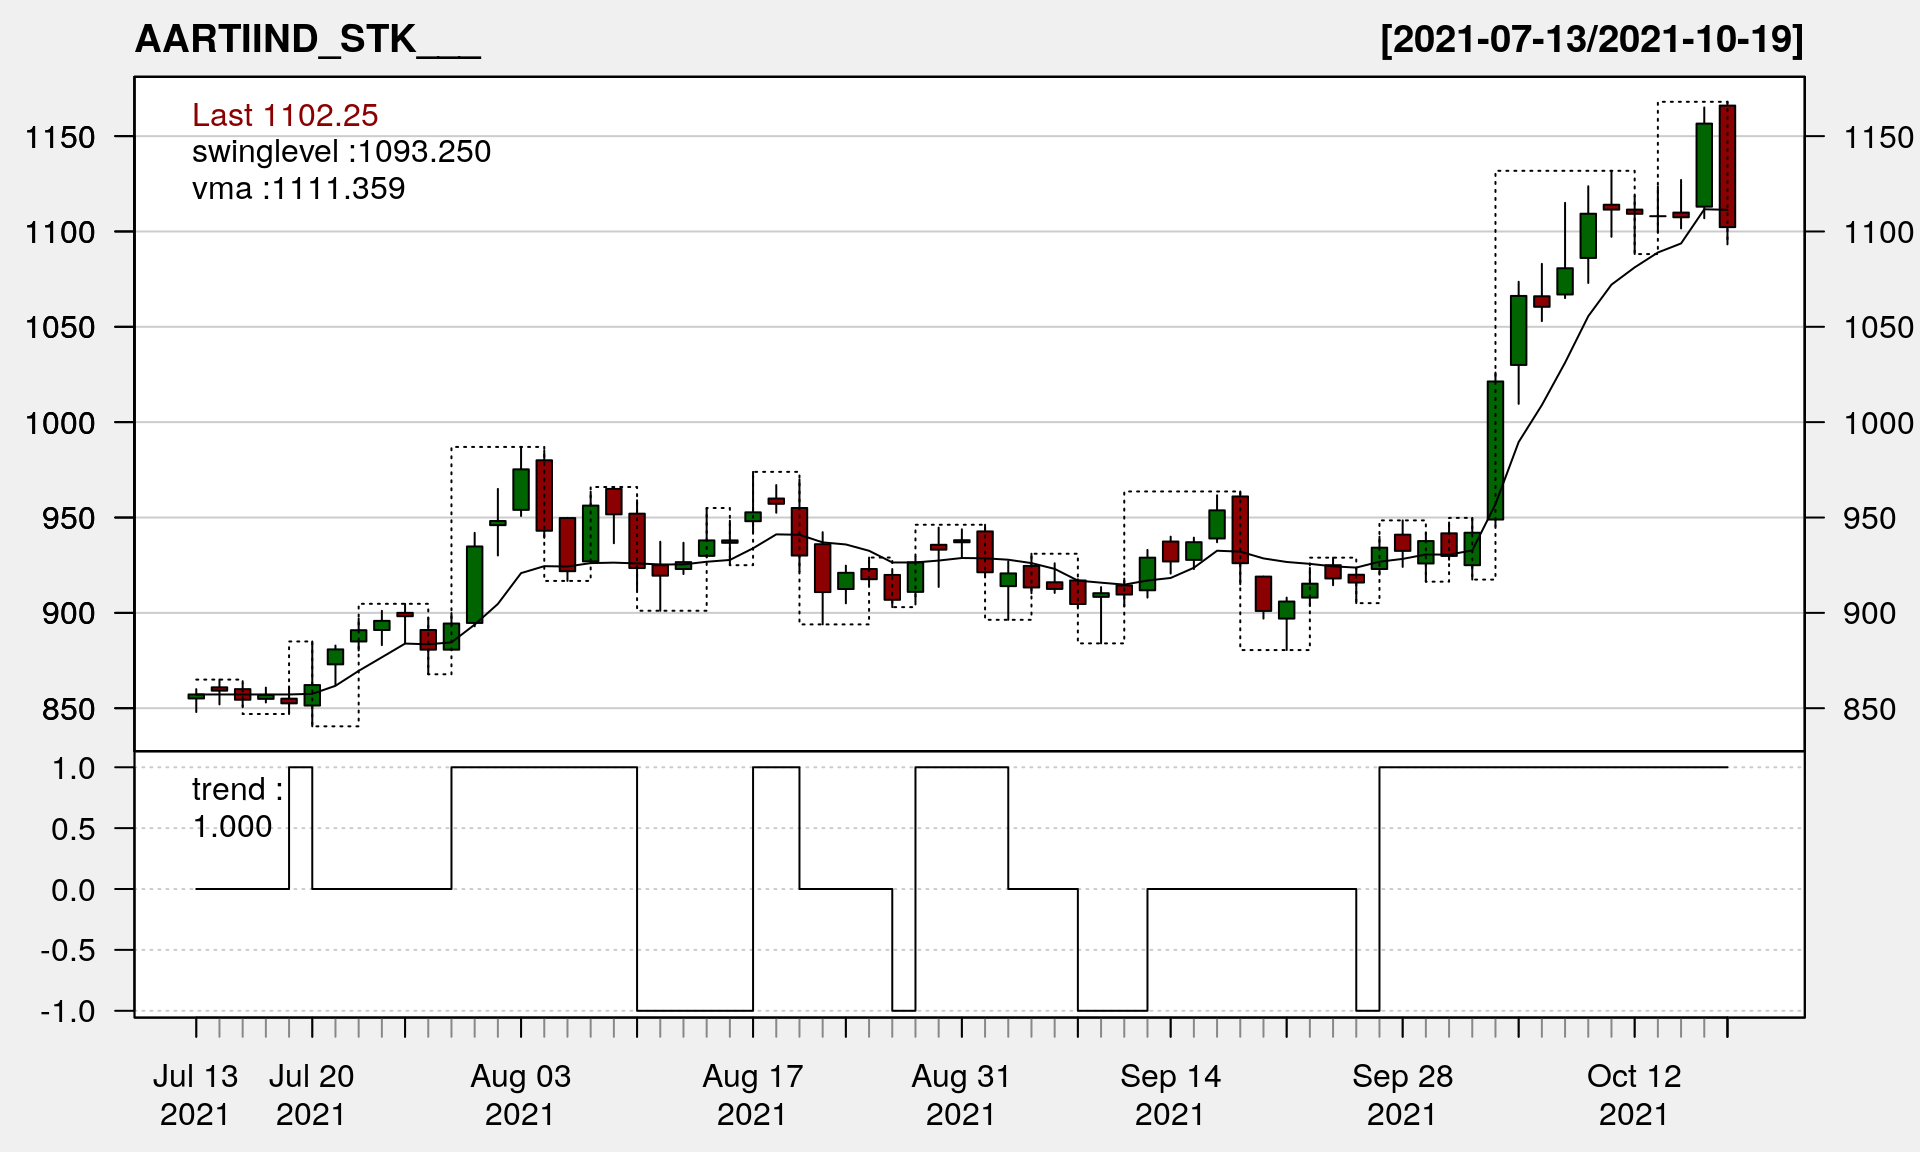Screen dimensions: 1920x1152
Task: Click the date range label at top right
Action: [1591, 40]
